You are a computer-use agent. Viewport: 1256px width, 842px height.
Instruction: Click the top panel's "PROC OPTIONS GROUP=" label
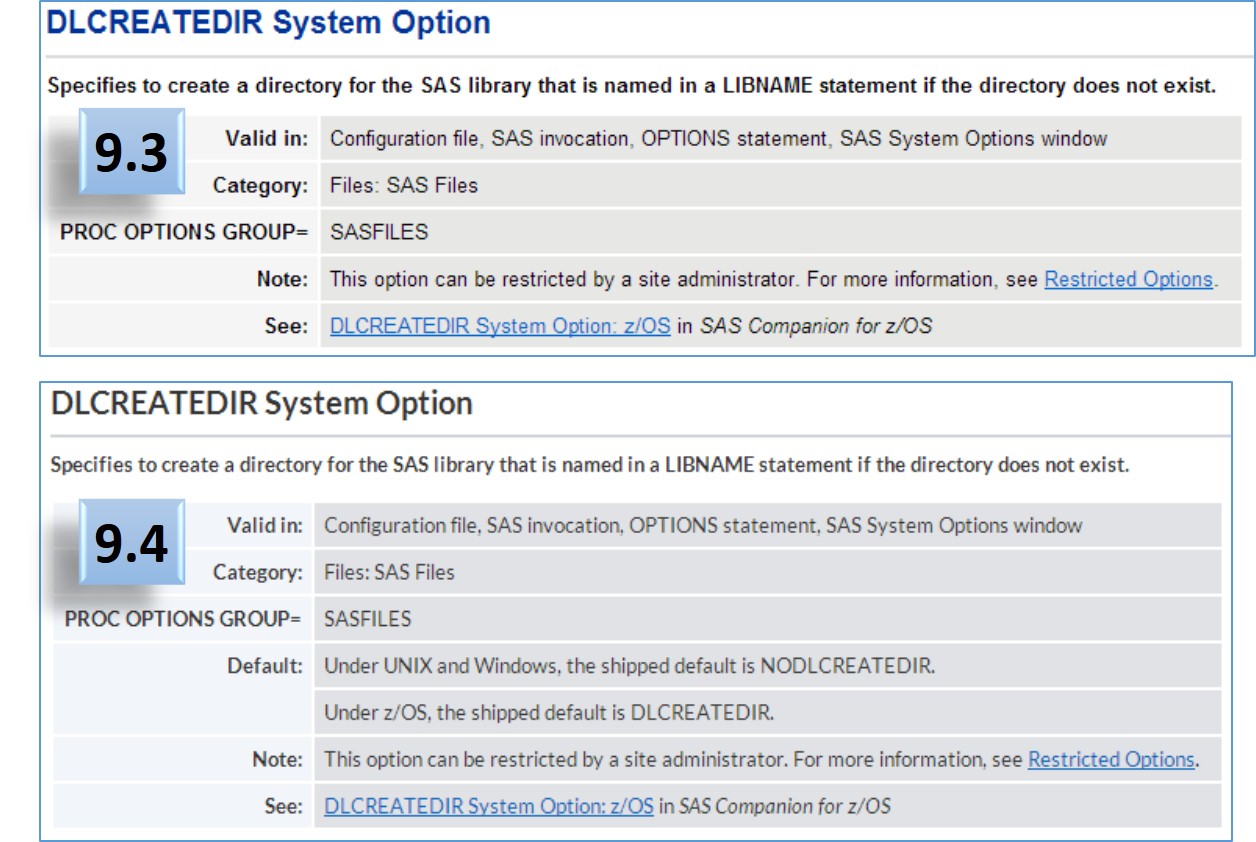tap(184, 233)
